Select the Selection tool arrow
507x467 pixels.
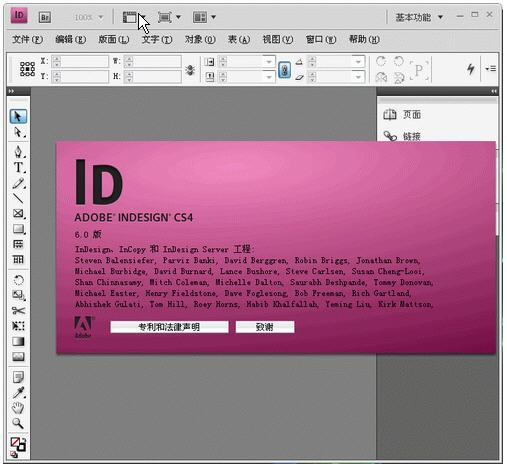18,116
